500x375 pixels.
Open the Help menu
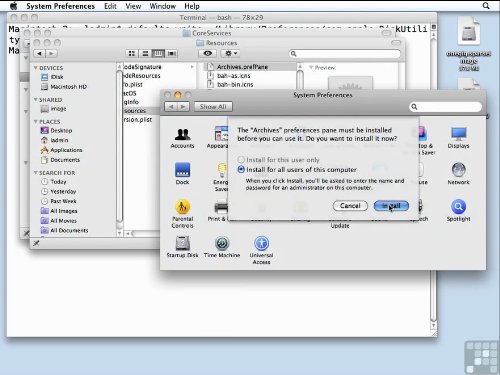192,6
